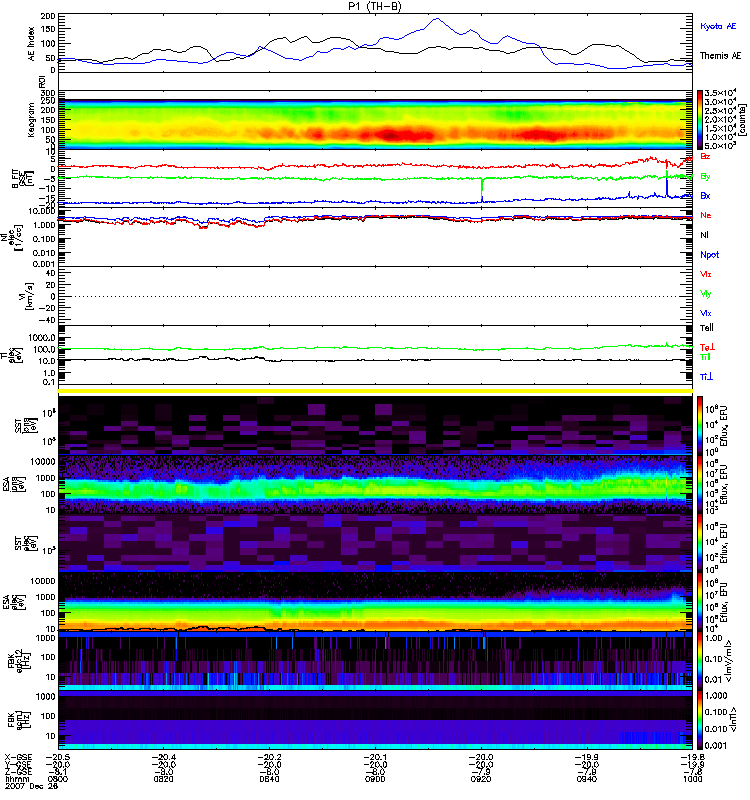750x800 pixels.
Task: Click the "[counts]" color bar label
Action: point(742,120)
